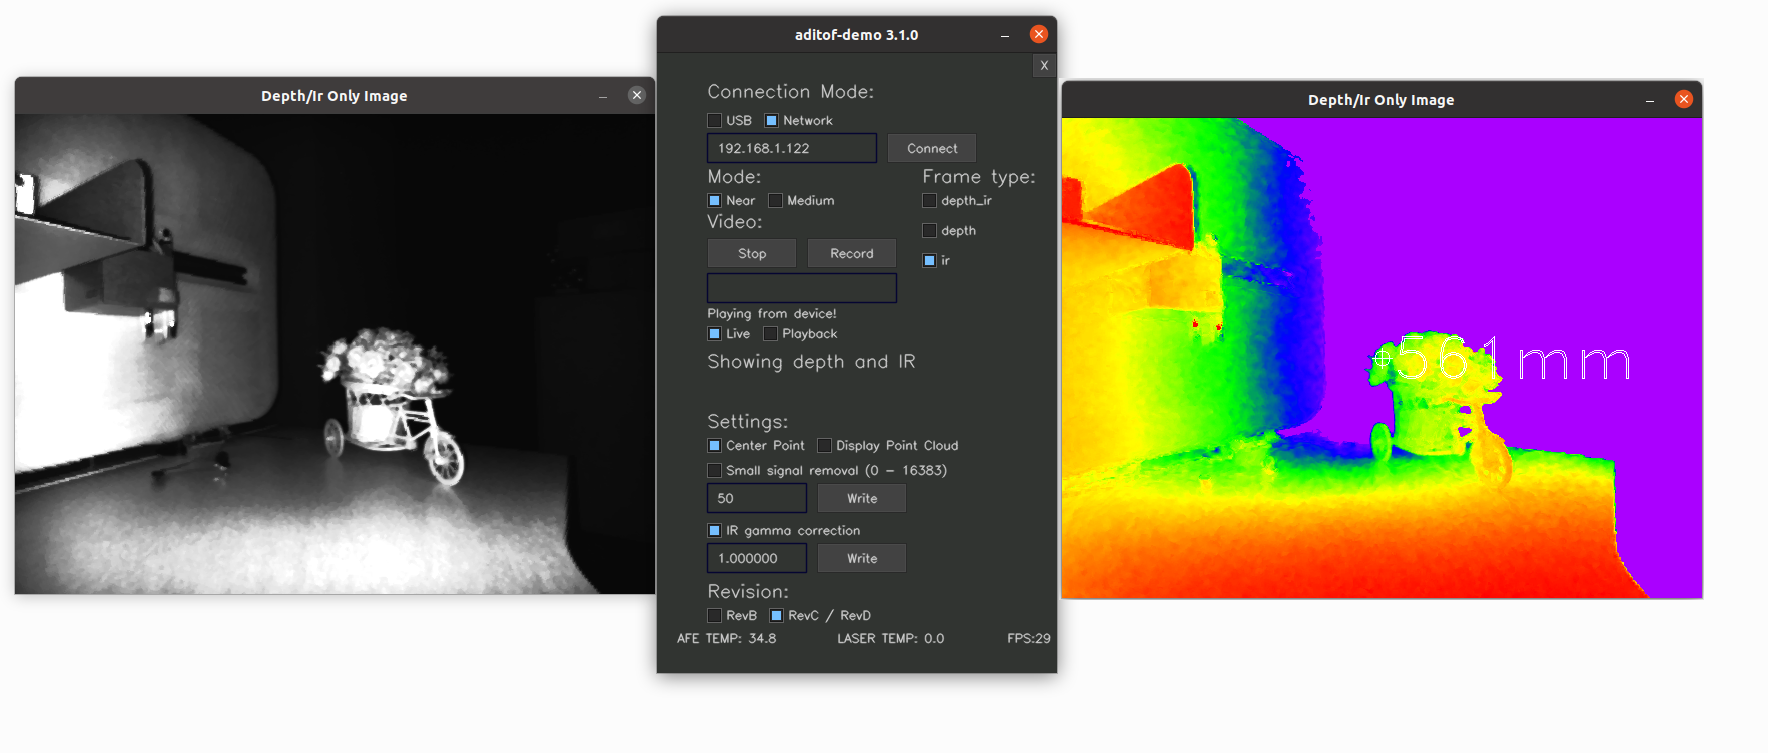Enable the Playback checkbox
1768x753 pixels.
pos(770,333)
